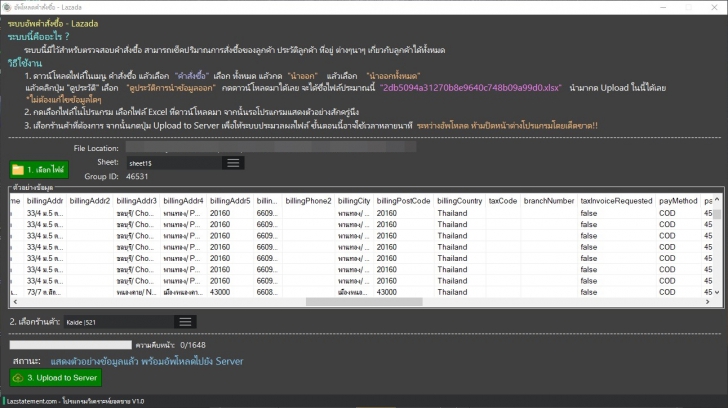Click the billingAddr column header
Screen dimensions: 728x408
click(x=45, y=201)
